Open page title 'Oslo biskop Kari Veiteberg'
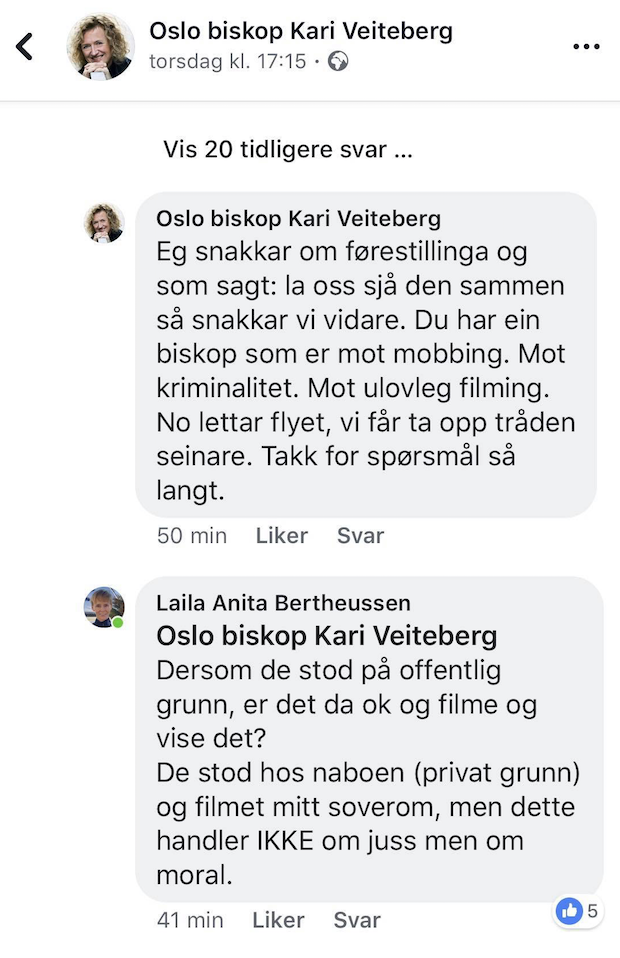The width and height of the screenshot is (620, 958). point(301,31)
